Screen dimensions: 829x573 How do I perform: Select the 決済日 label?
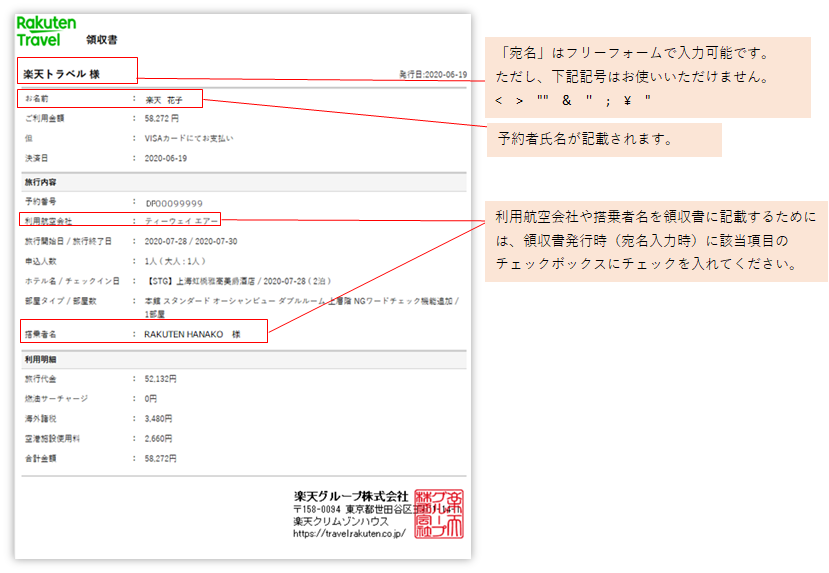point(36,158)
